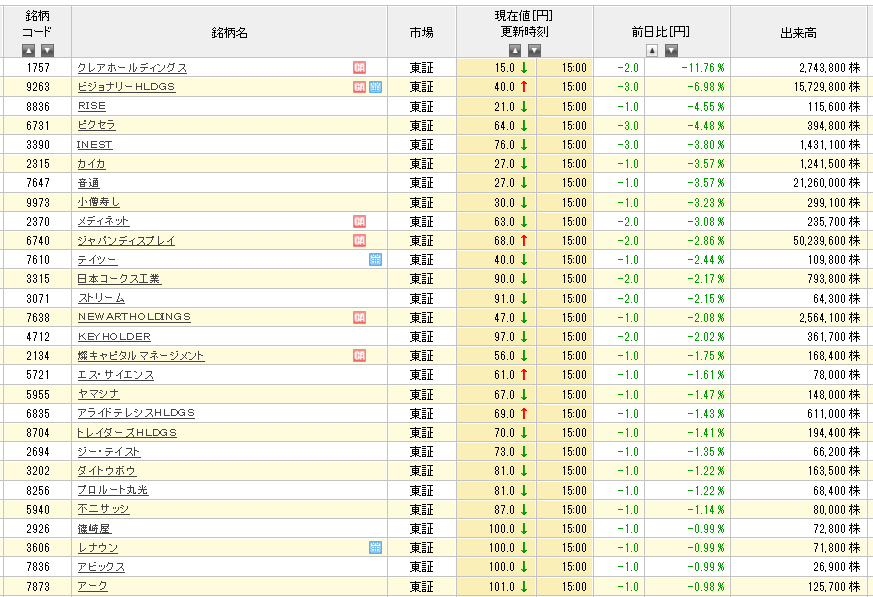The height and width of the screenshot is (597, 873).
Task: Click the 市場 column header
Action: tap(421, 32)
